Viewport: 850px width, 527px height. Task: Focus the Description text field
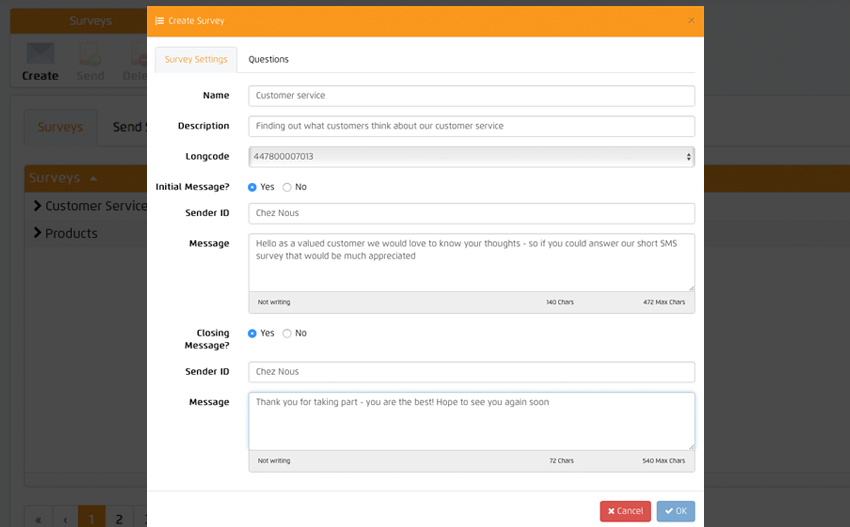[471, 126]
